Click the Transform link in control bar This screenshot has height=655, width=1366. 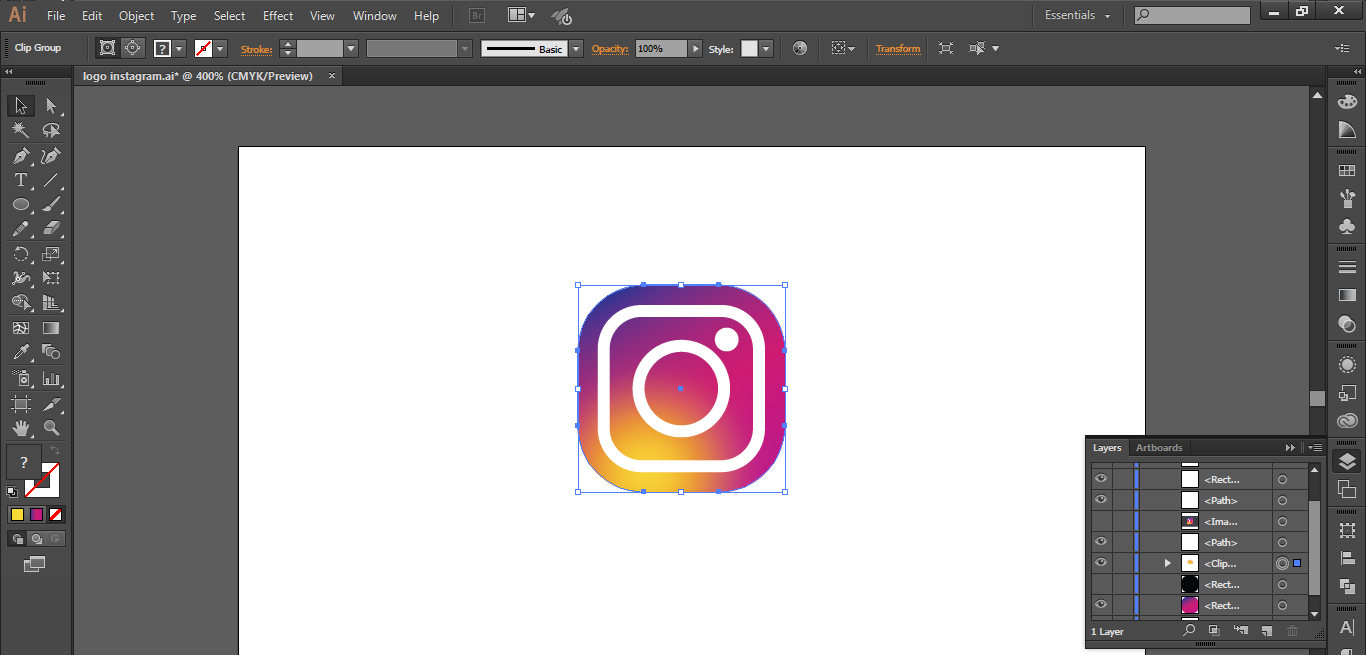[x=898, y=49]
